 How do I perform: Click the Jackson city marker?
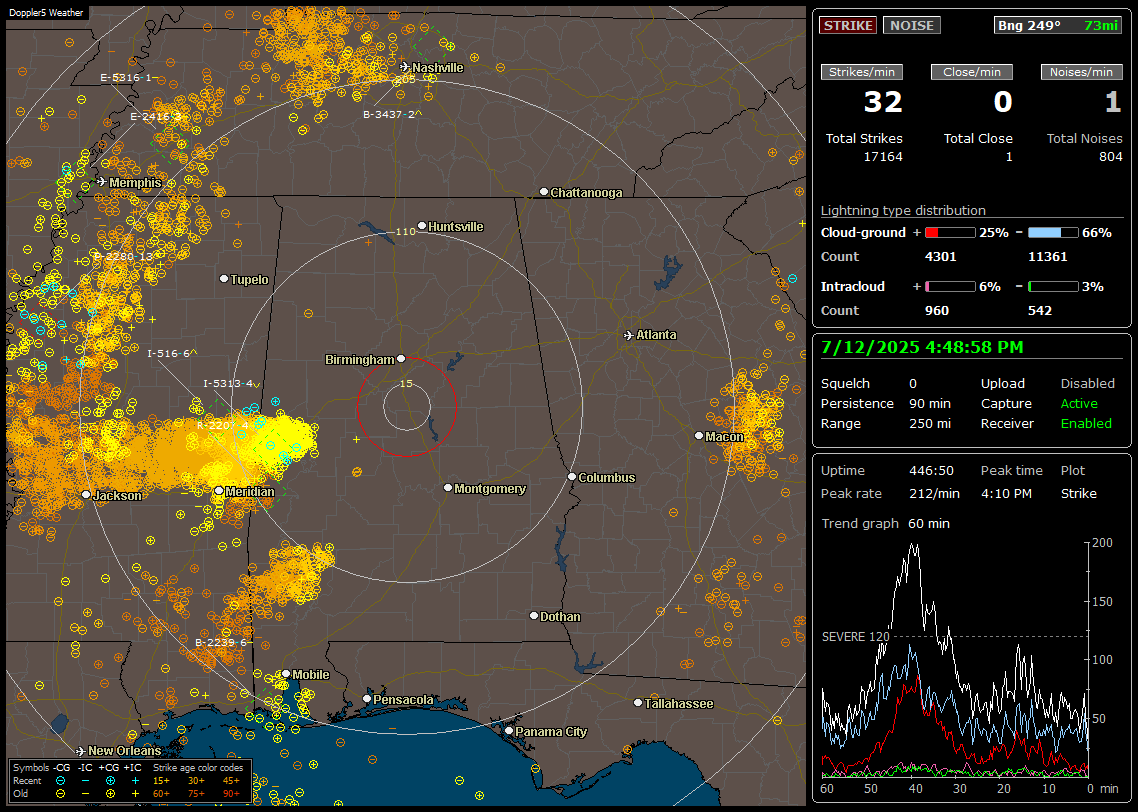coord(86,494)
